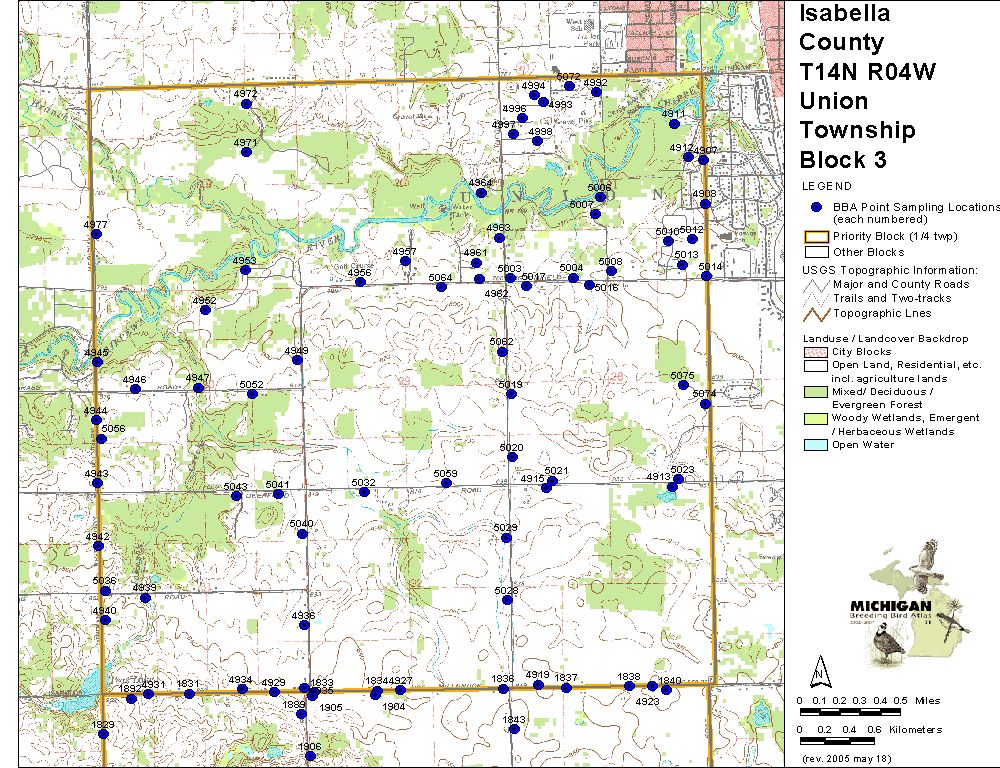Select the point marker labeled 4952

pos(205,310)
